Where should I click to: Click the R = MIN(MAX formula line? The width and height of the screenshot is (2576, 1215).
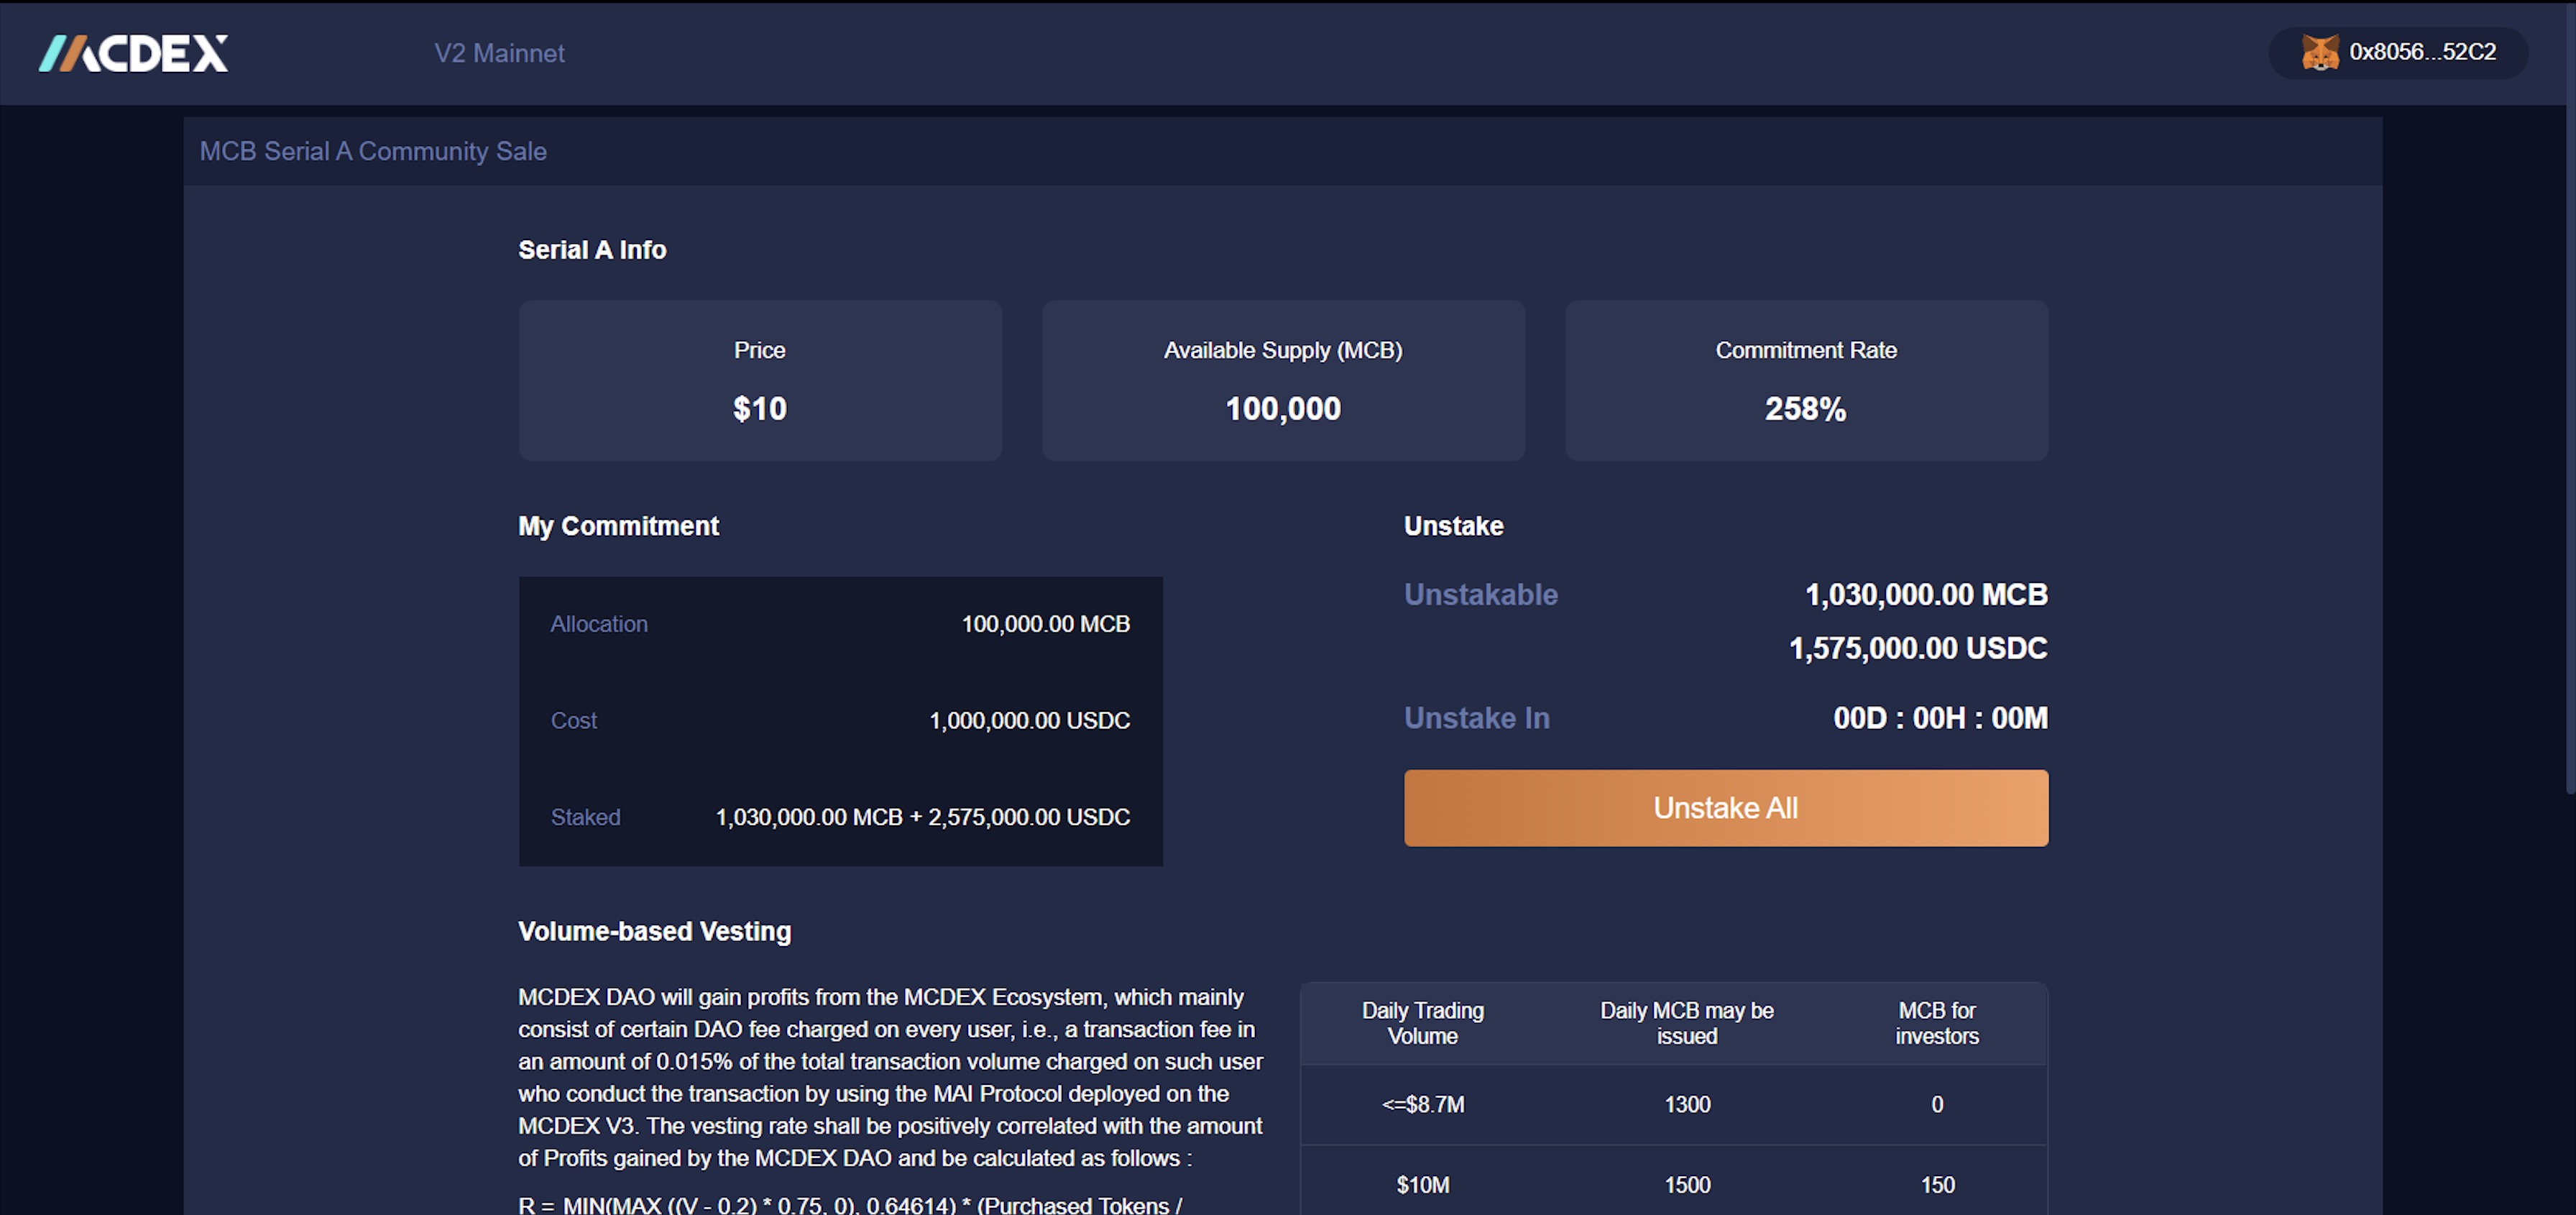click(850, 1204)
